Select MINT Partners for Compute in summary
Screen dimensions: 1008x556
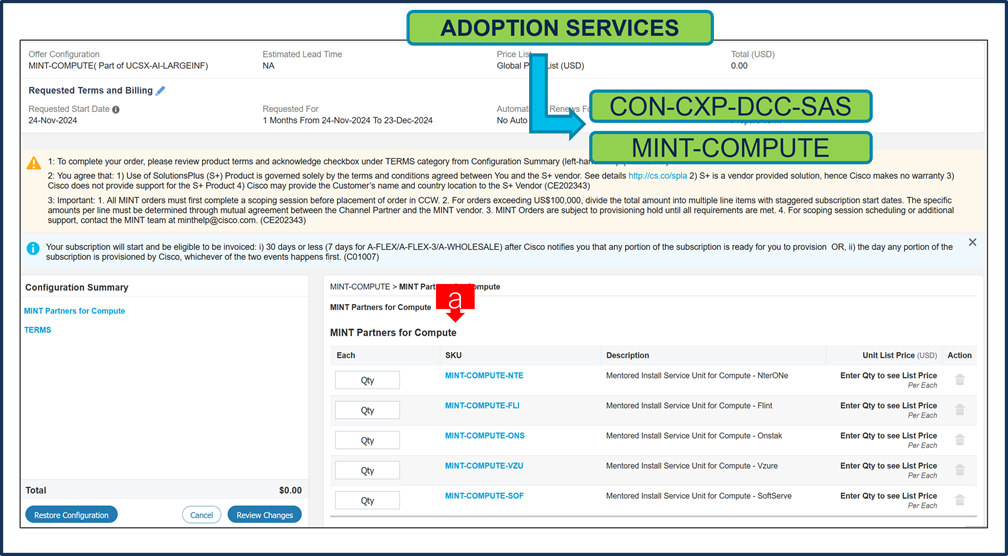[75, 311]
